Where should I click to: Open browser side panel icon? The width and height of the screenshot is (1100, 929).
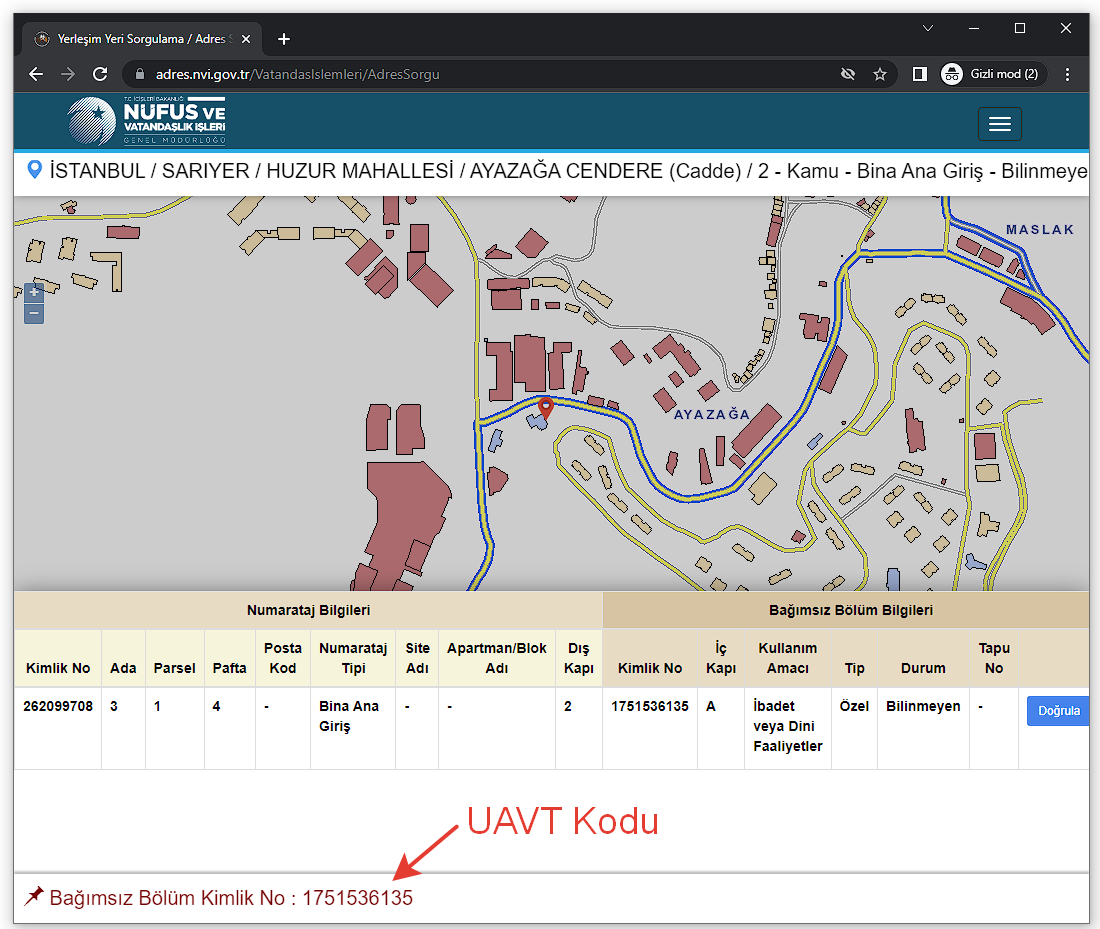920,74
